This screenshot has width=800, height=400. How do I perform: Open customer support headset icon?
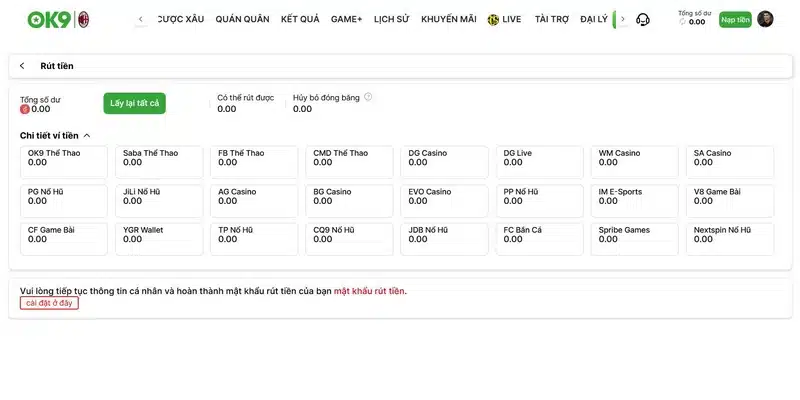tap(643, 19)
